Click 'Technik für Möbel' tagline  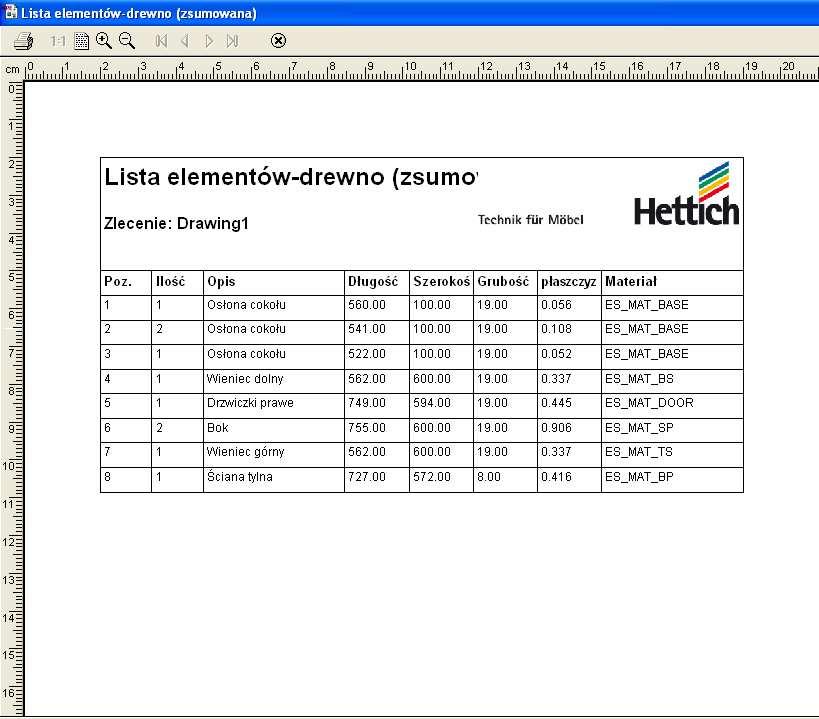click(x=531, y=219)
